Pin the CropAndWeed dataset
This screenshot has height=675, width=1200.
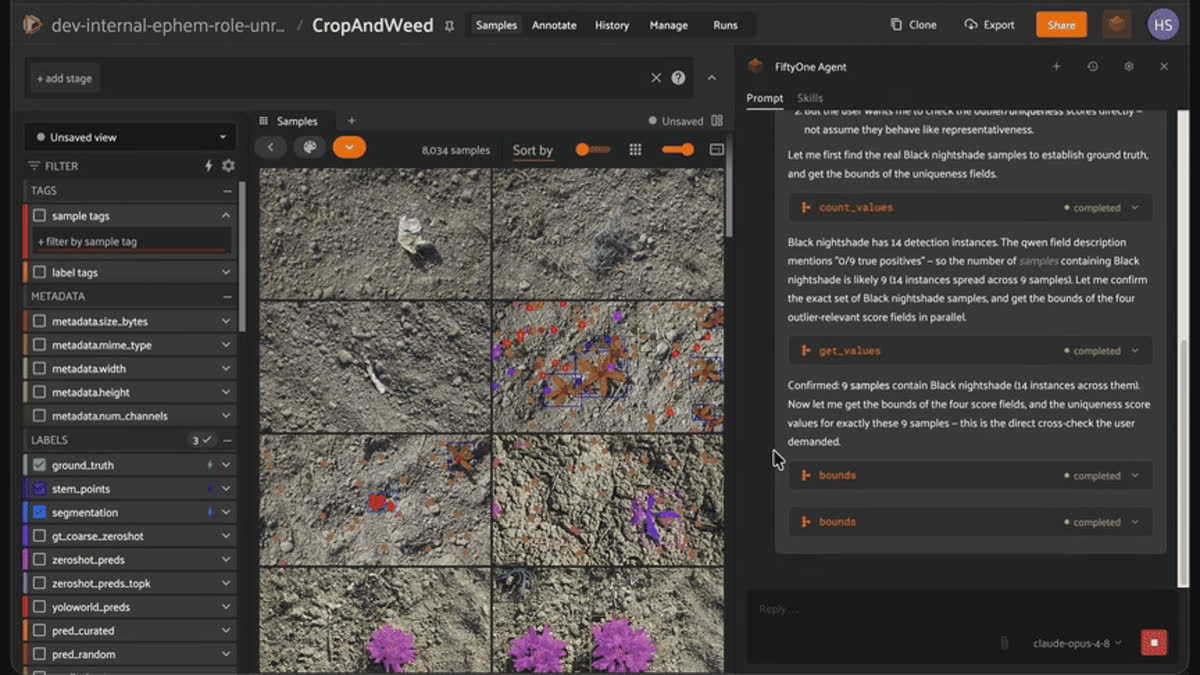(449, 26)
